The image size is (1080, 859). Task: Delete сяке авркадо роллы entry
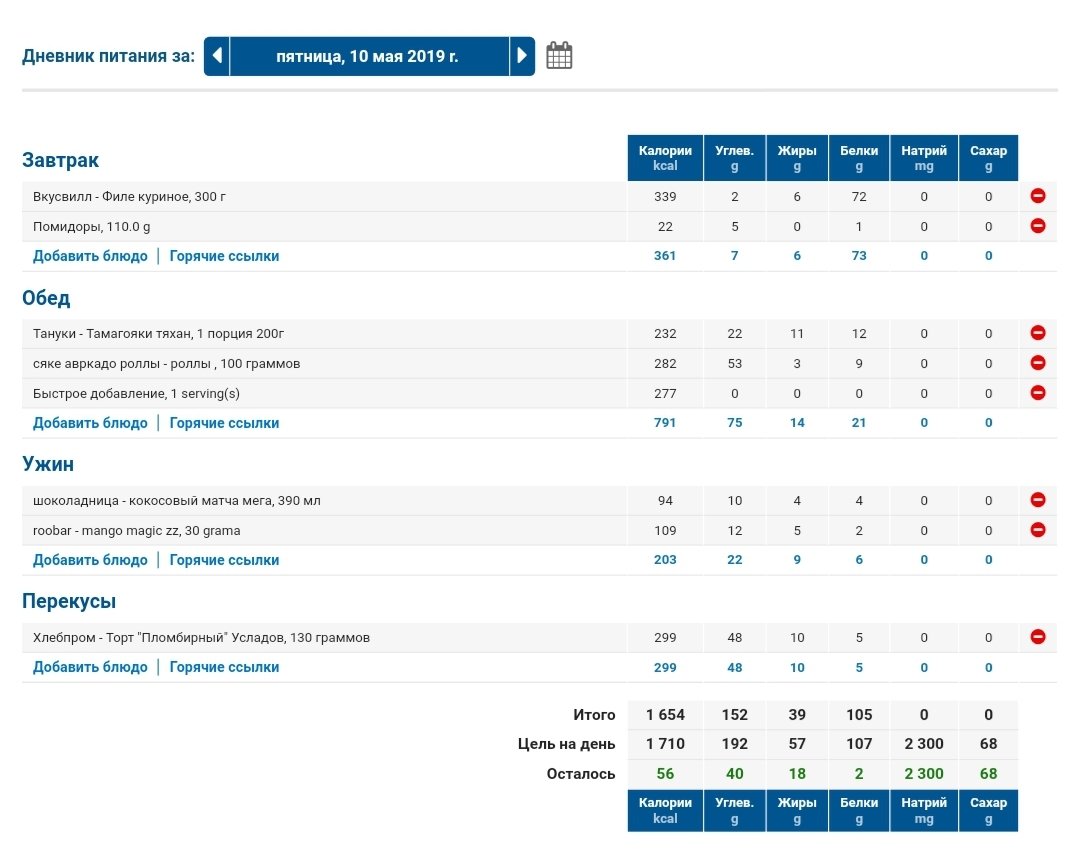(1037, 363)
